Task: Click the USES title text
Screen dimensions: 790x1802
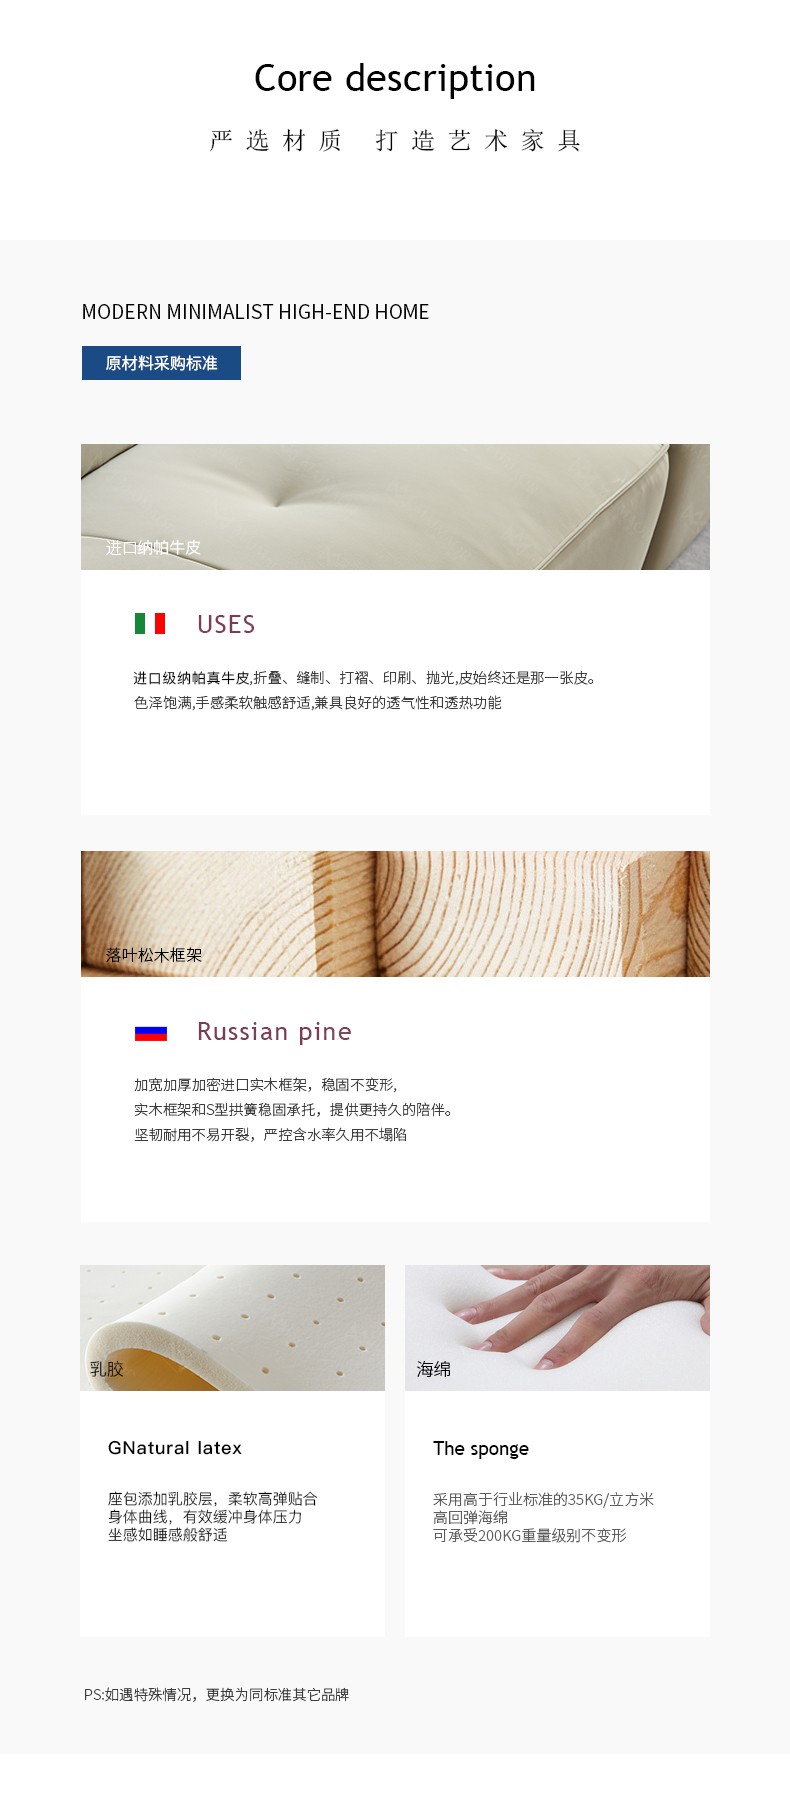Action: click(x=226, y=625)
